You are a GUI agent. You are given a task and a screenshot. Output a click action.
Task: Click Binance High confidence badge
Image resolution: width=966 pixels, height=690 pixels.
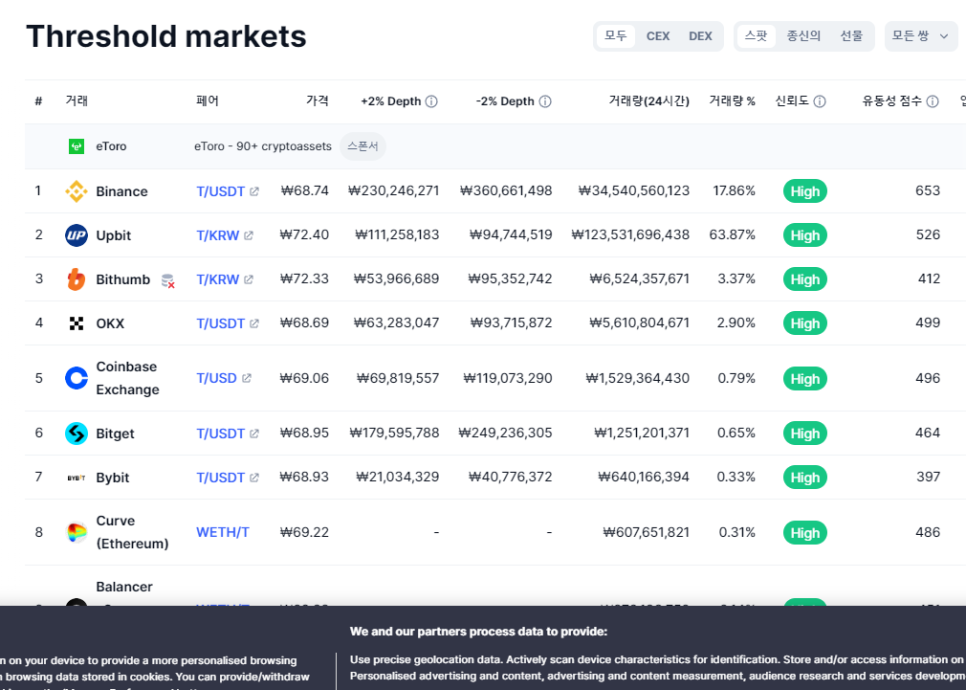click(805, 192)
